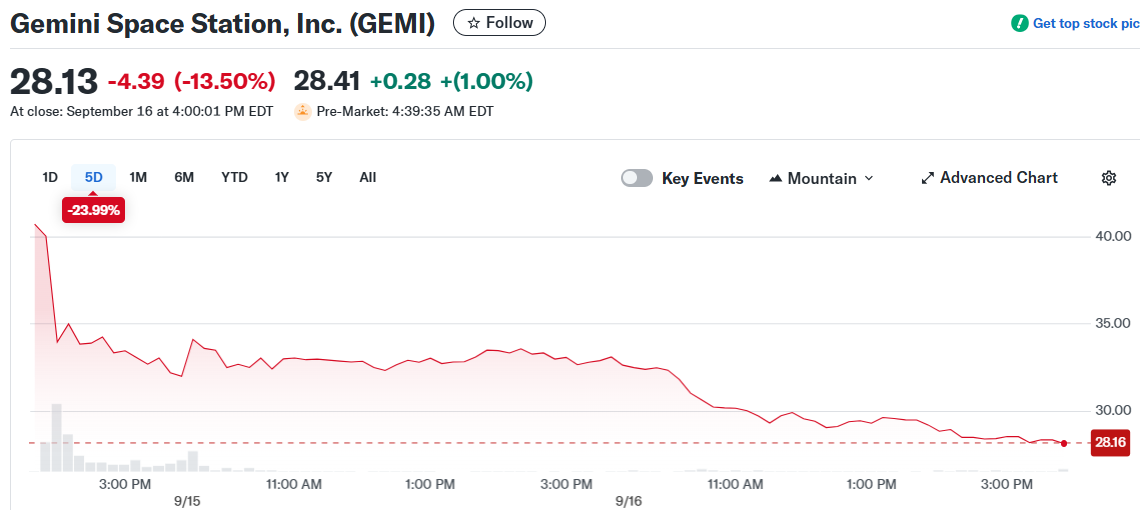The height and width of the screenshot is (510, 1140).
Task: Click the 9/15 date label on x-axis
Action: [x=188, y=501]
